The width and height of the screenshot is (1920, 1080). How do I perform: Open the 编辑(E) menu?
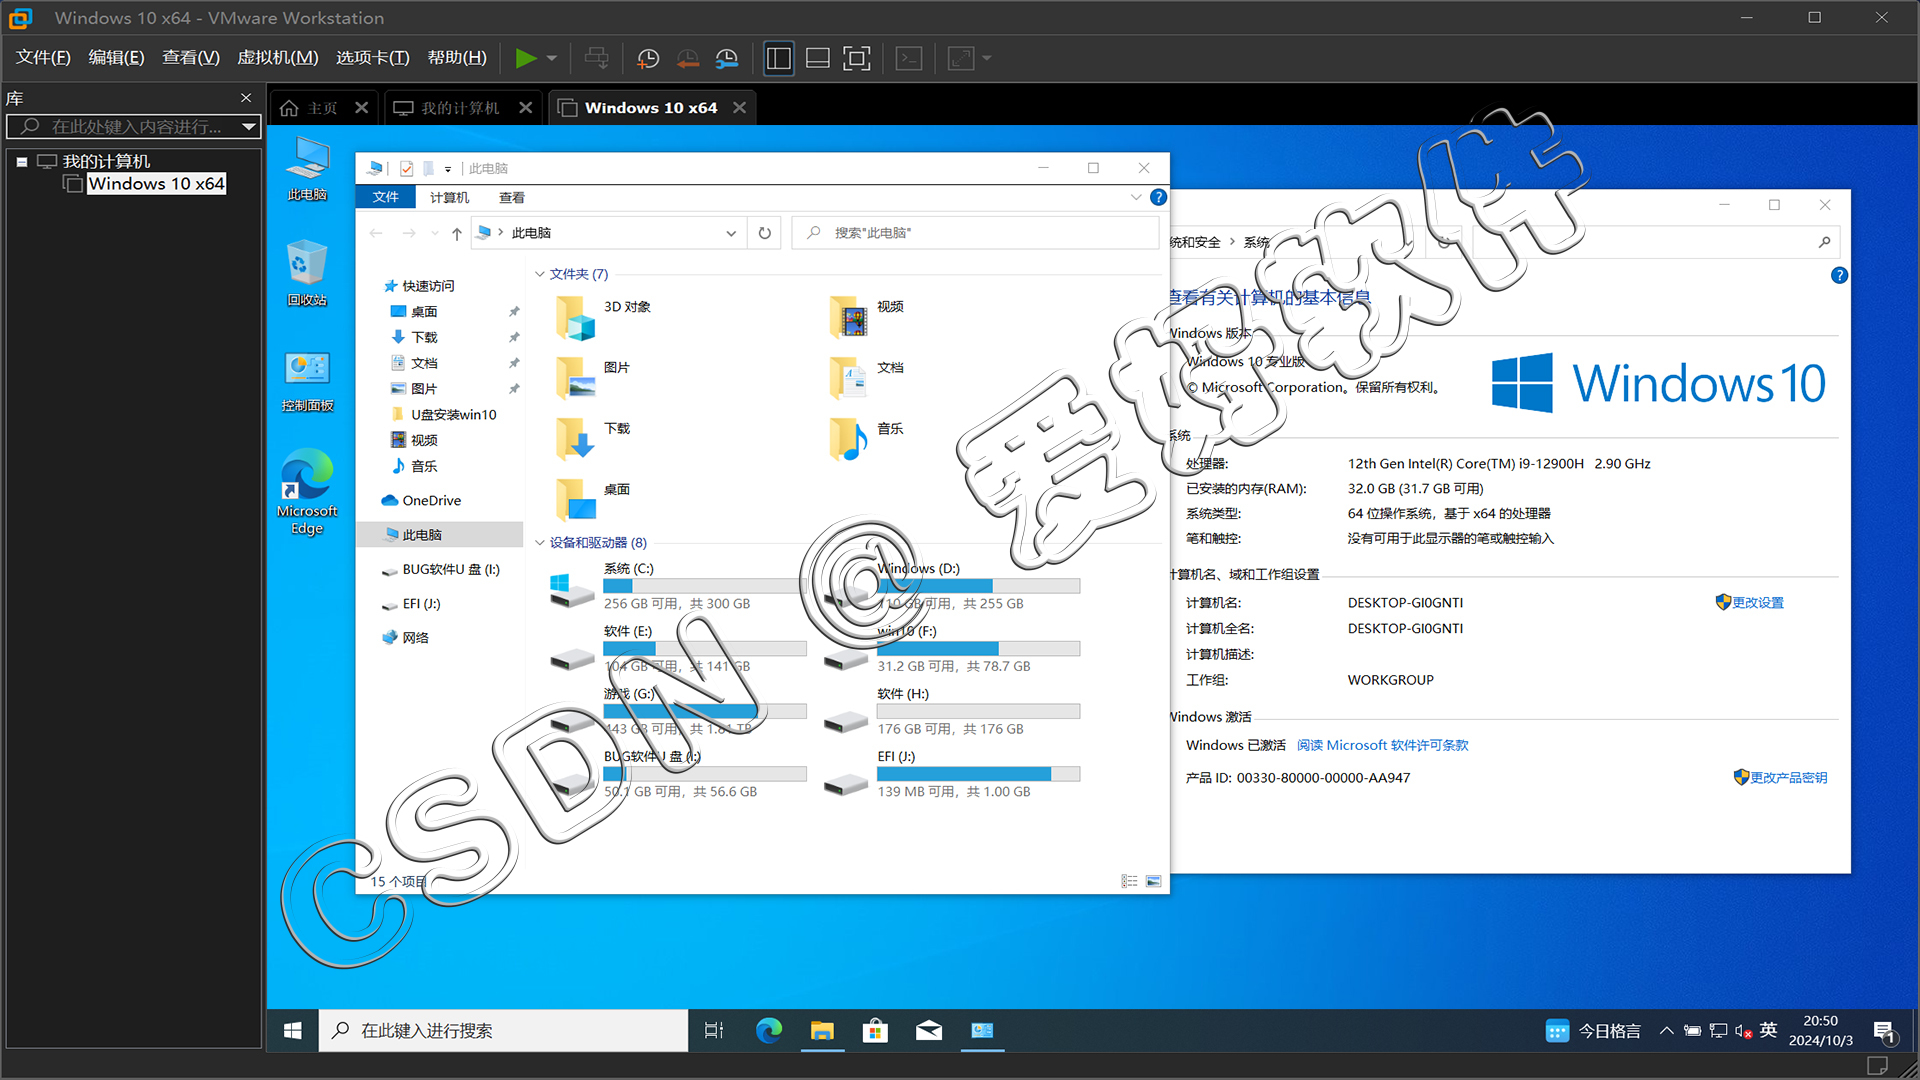tap(116, 58)
